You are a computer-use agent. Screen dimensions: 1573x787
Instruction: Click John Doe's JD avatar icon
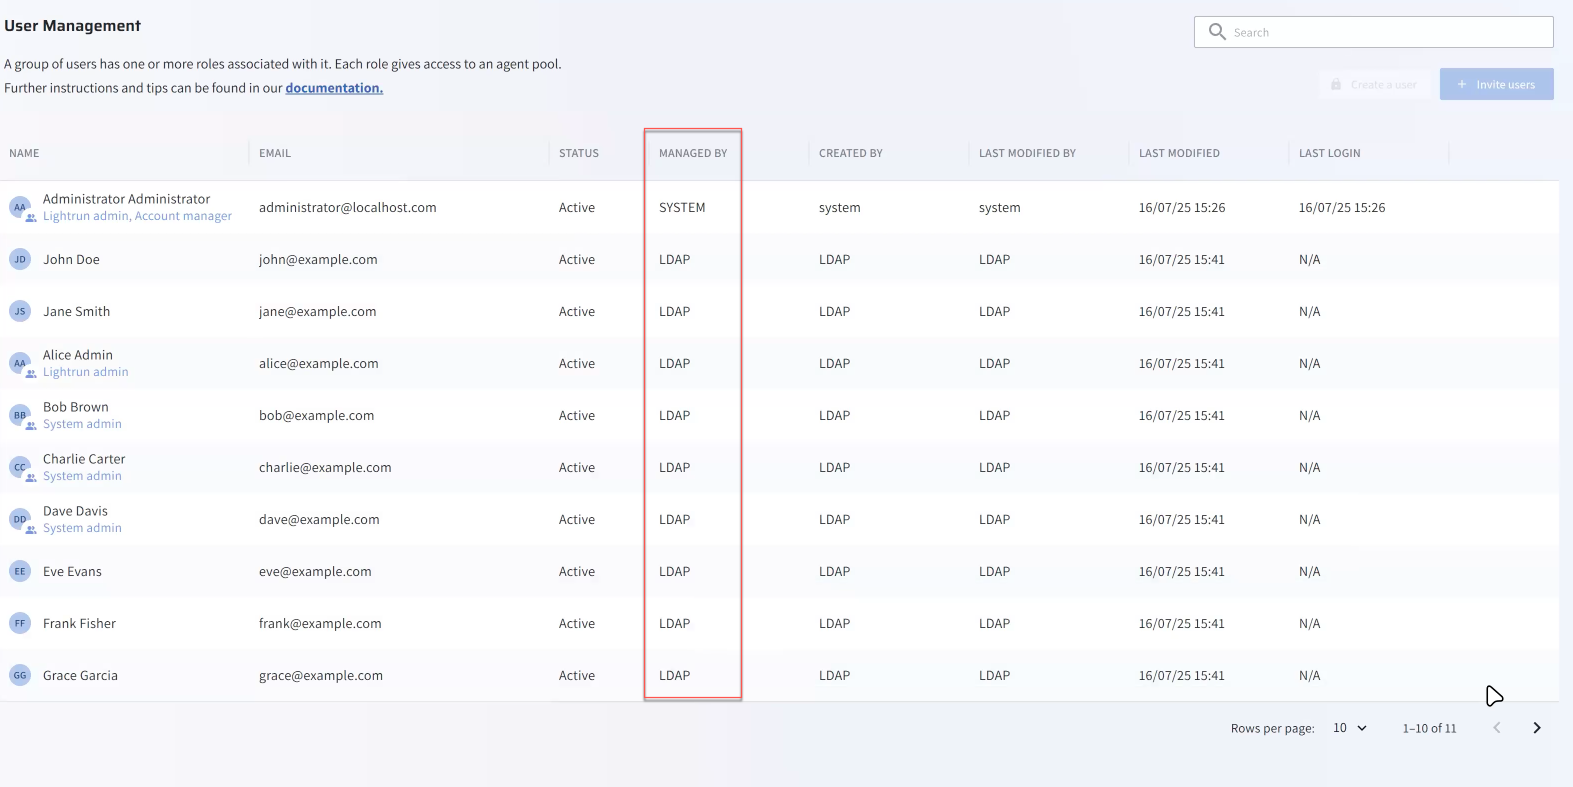pos(20,259)
